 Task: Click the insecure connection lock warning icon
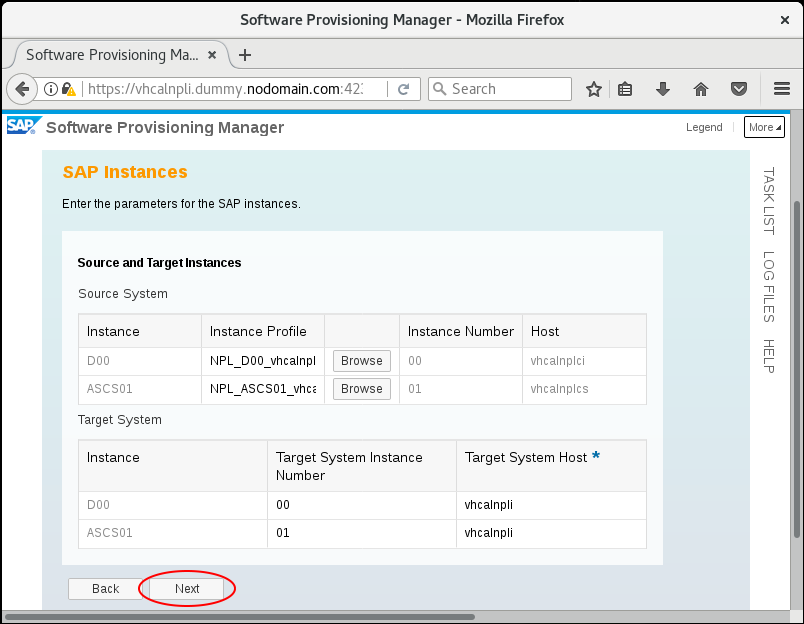(x=68, y=89)
